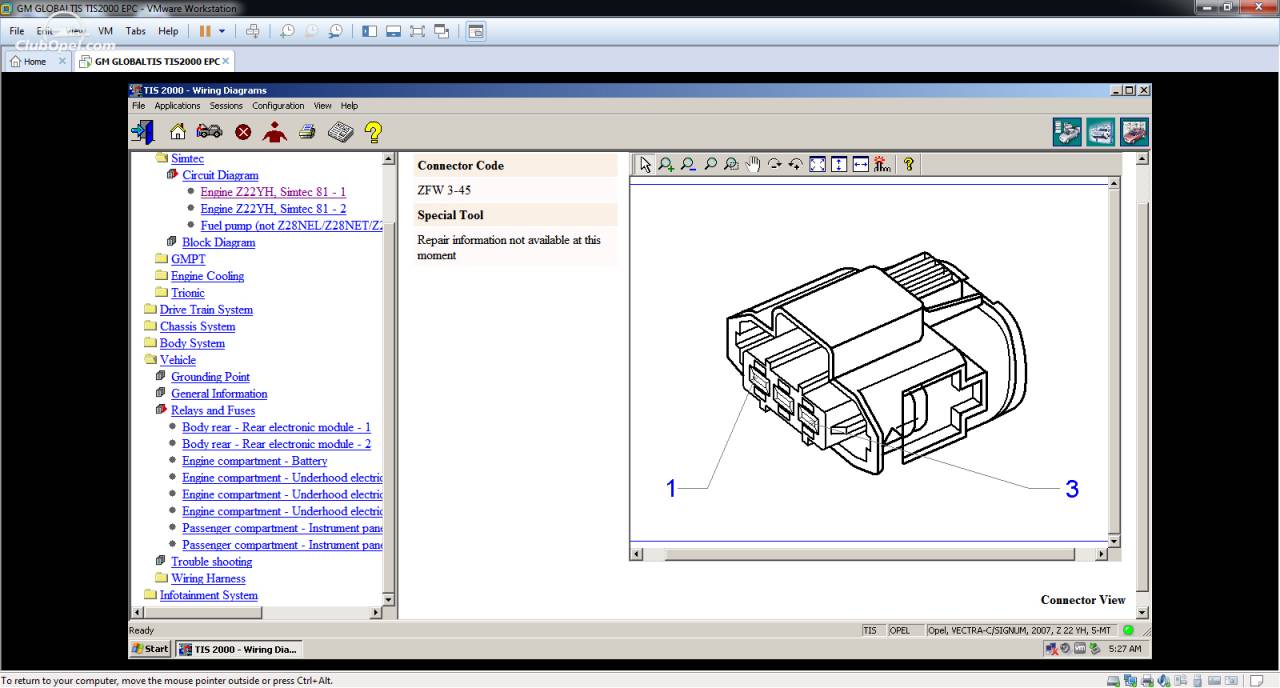
Task: Select TIS 2000 taskbar window button
Action: 238,649
